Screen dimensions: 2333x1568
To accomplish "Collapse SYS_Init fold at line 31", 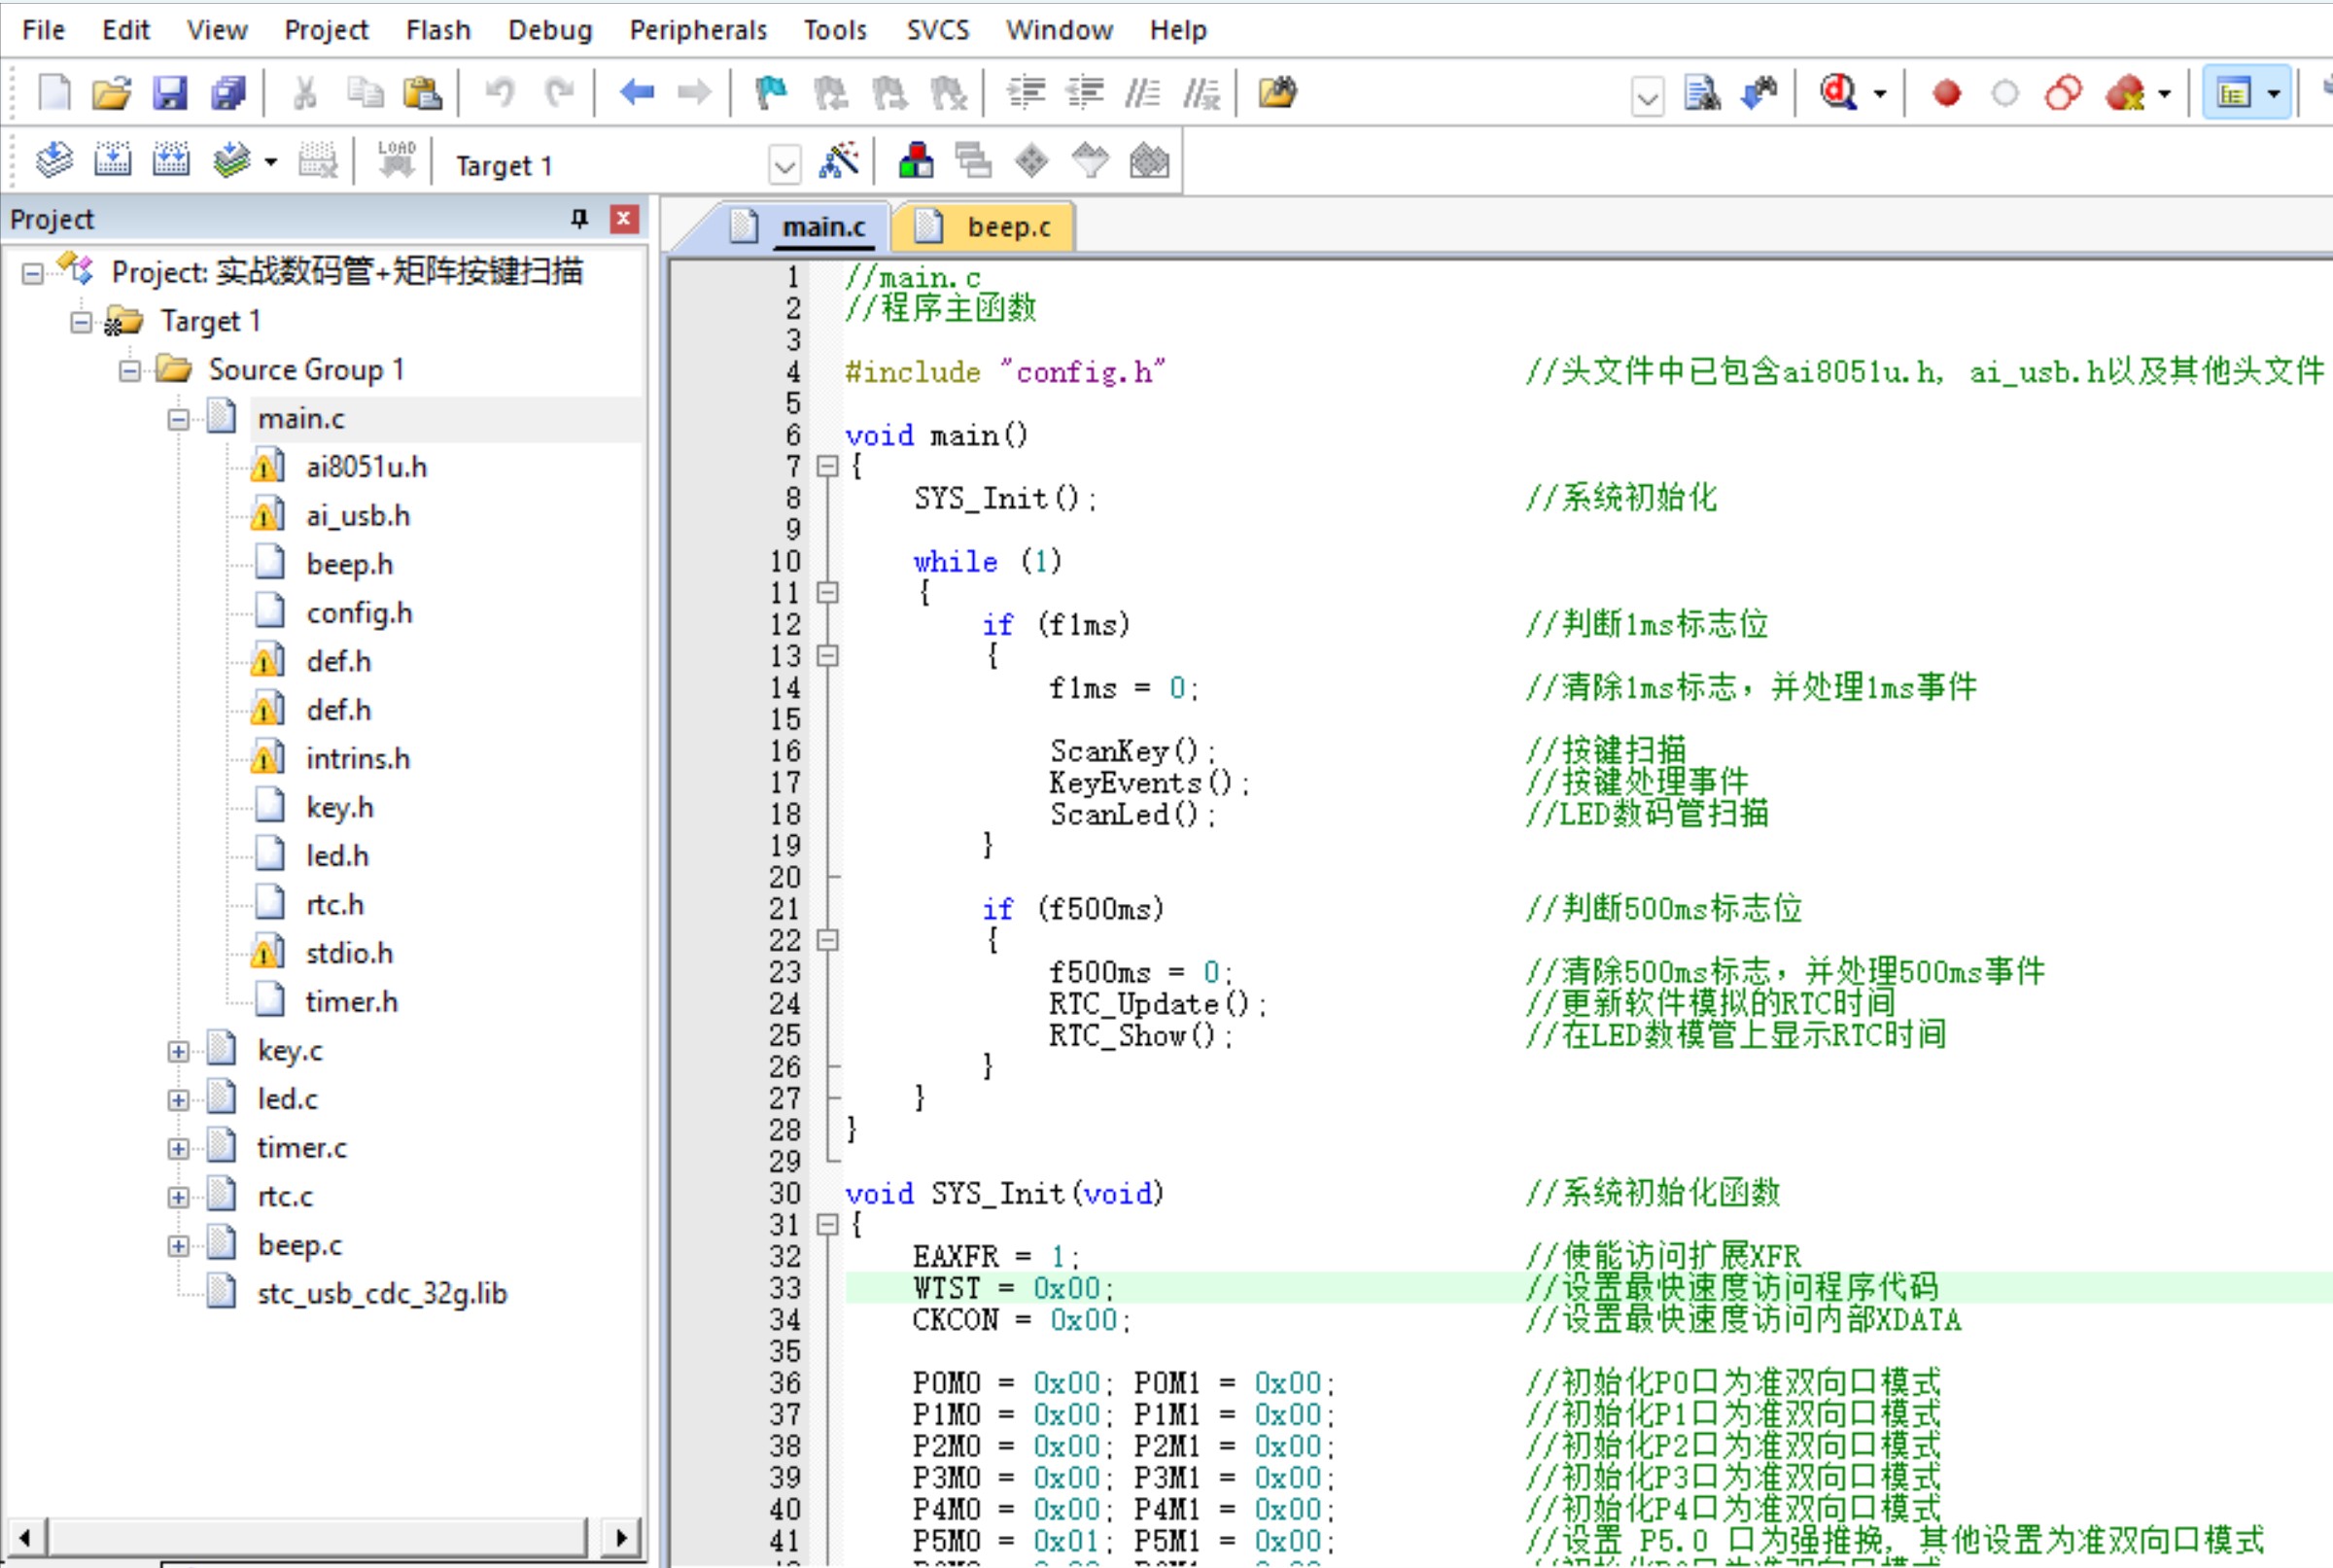I will click(827, 1224).
